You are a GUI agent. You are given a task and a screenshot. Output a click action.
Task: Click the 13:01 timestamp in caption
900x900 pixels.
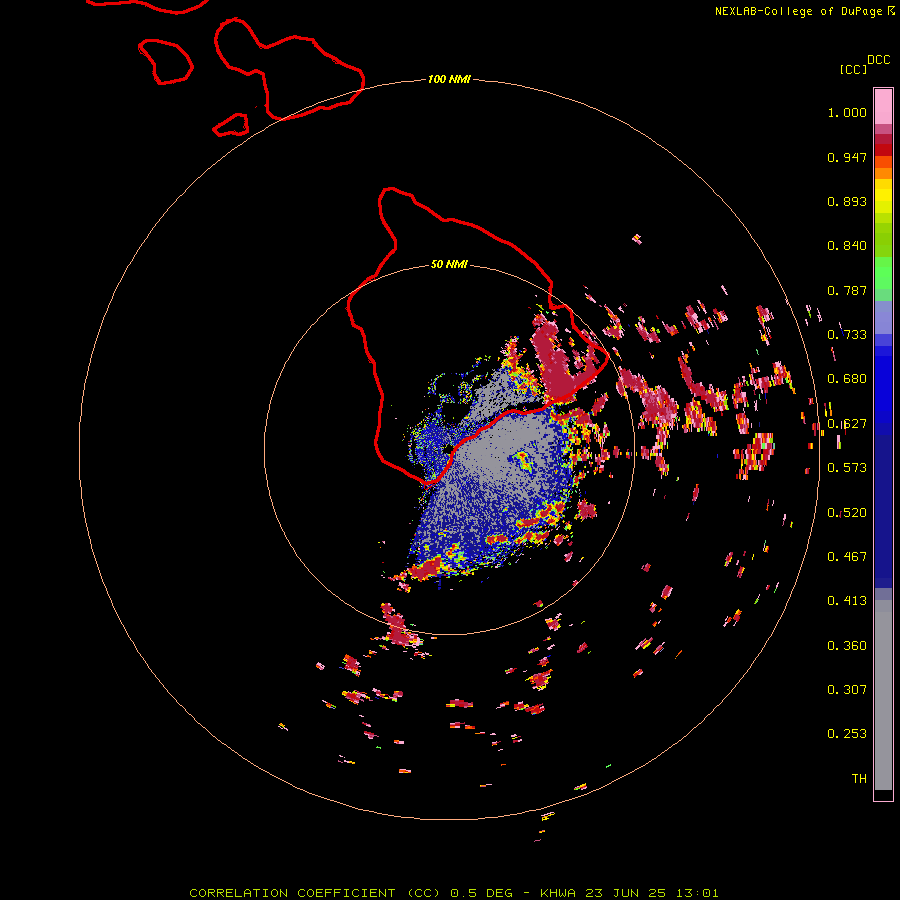point(696,893)
